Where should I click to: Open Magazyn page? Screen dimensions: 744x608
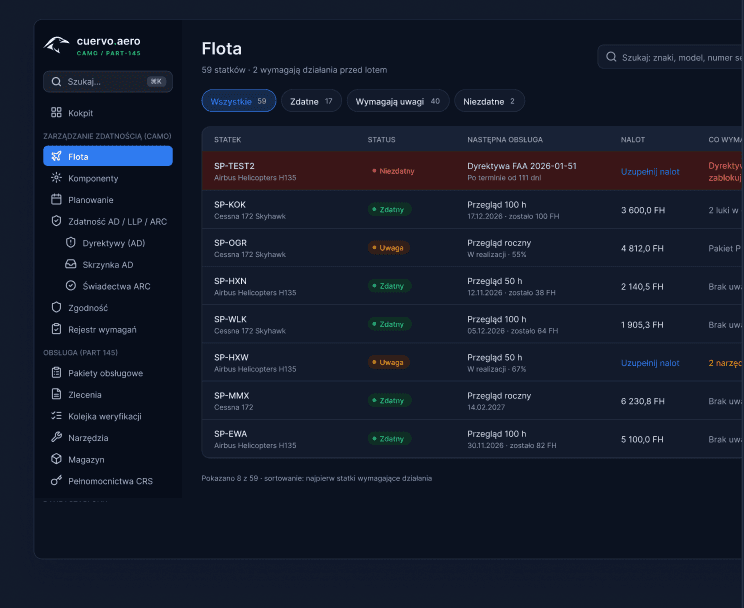[x=108, y=459]
